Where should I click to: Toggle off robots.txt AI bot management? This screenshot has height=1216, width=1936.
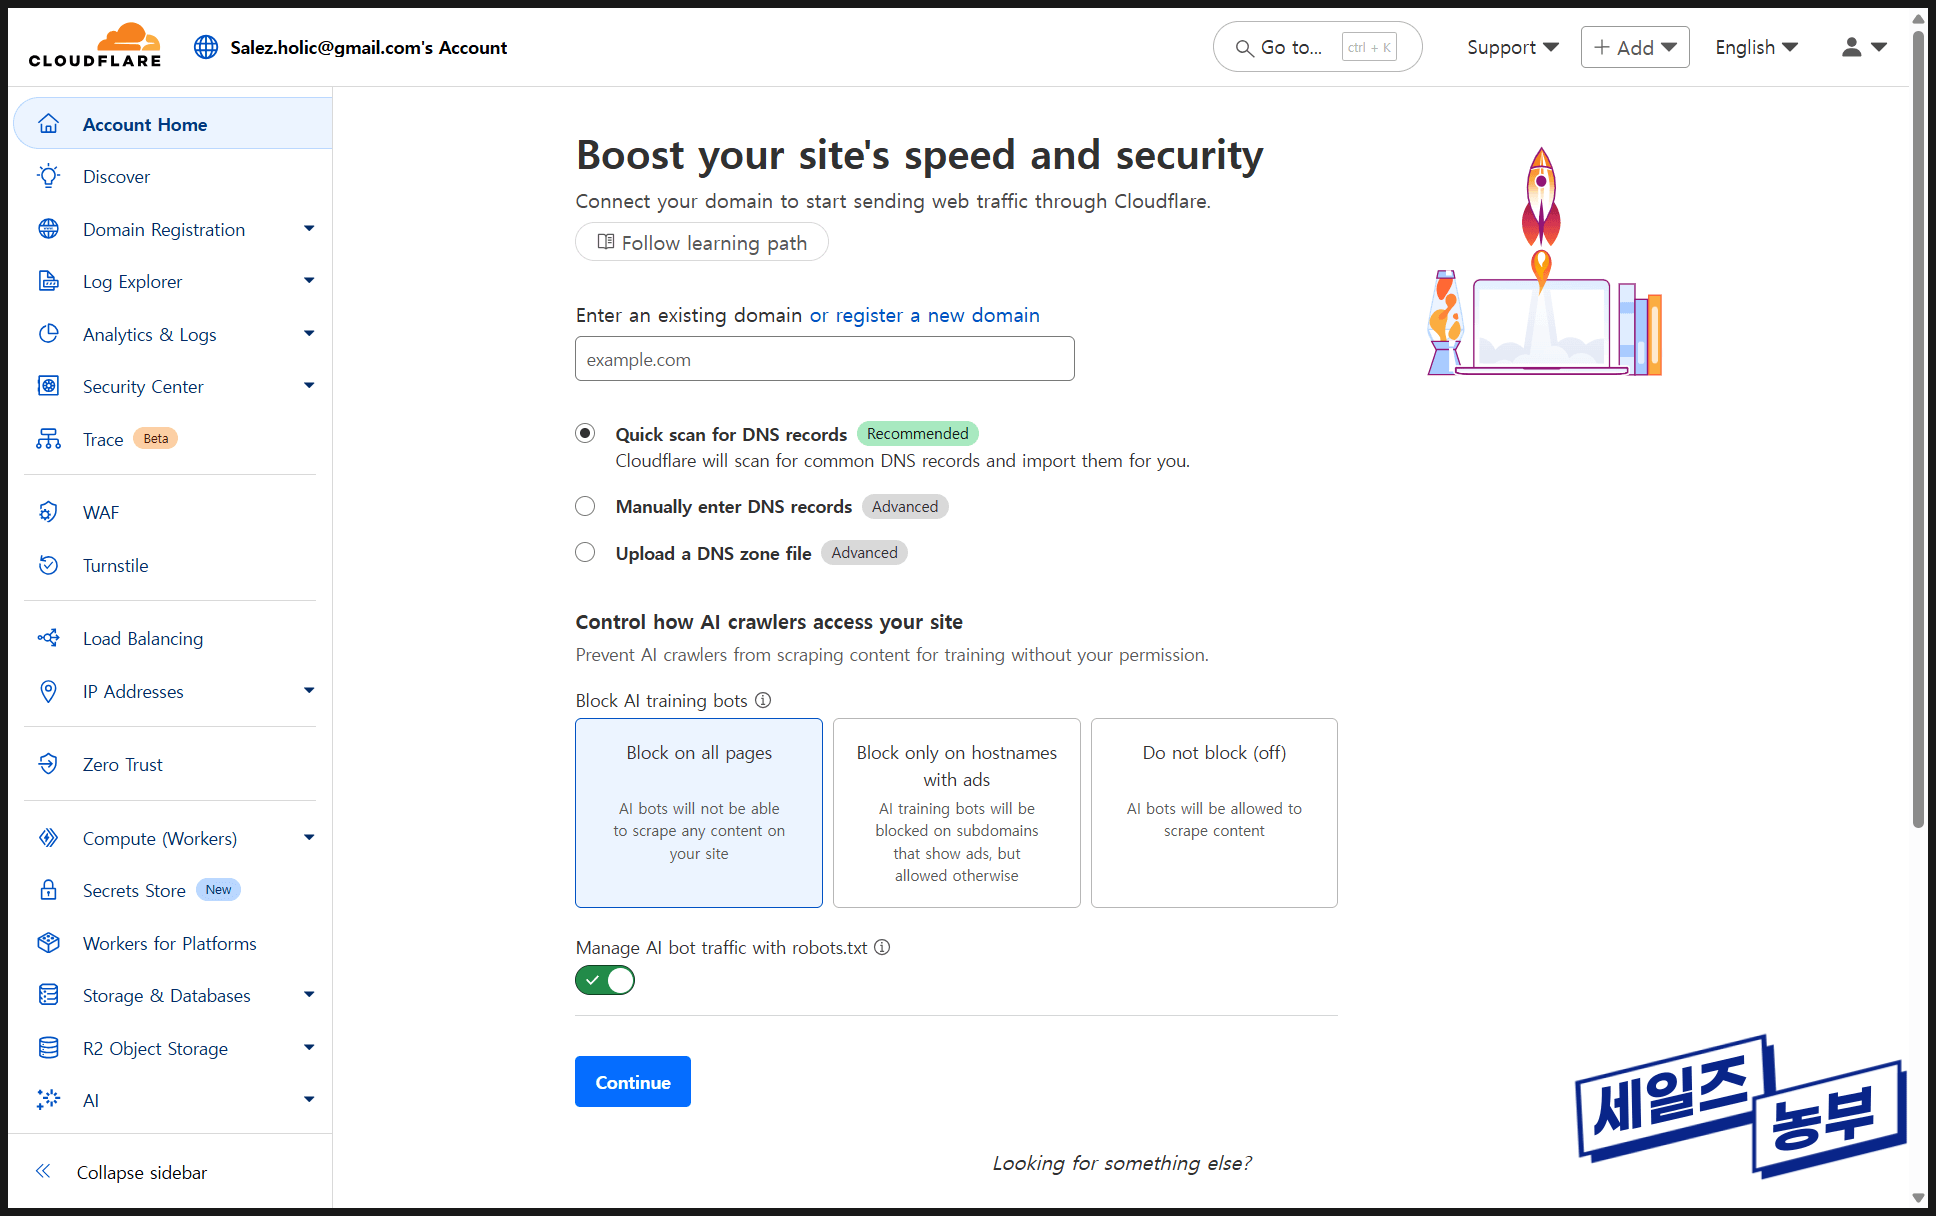pos(605,980)
